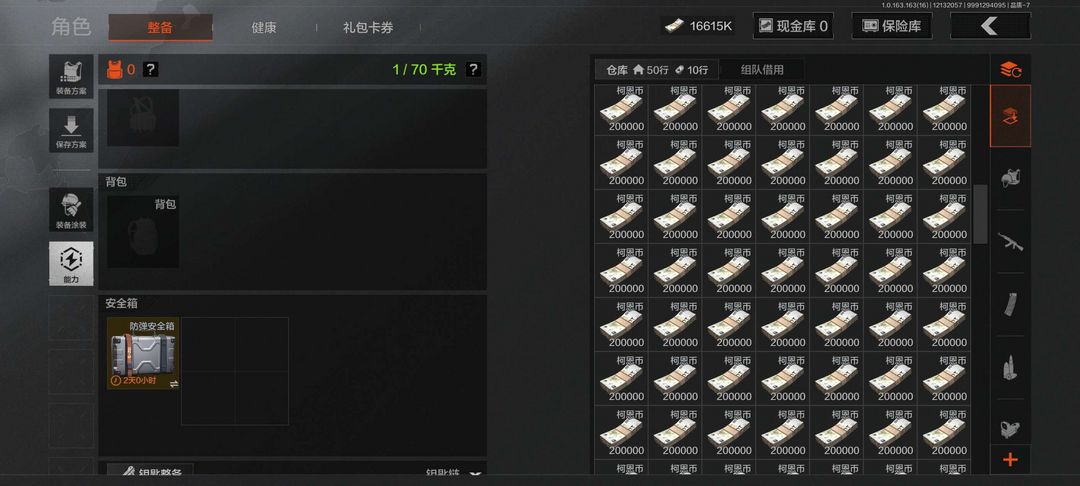Filter warehouse by magazine icon
Screen dimensions: 1080x486
click(1010, 304)
